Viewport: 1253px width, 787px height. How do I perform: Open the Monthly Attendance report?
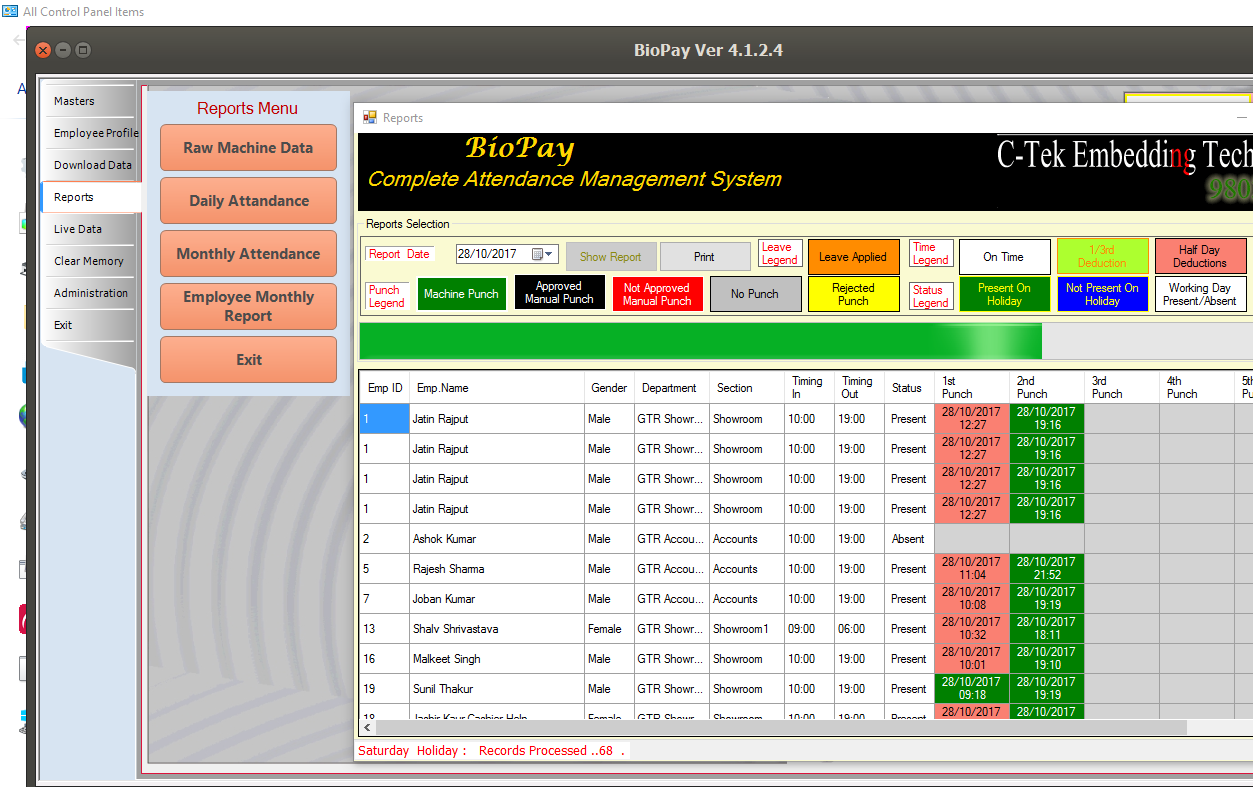[248, 254]
